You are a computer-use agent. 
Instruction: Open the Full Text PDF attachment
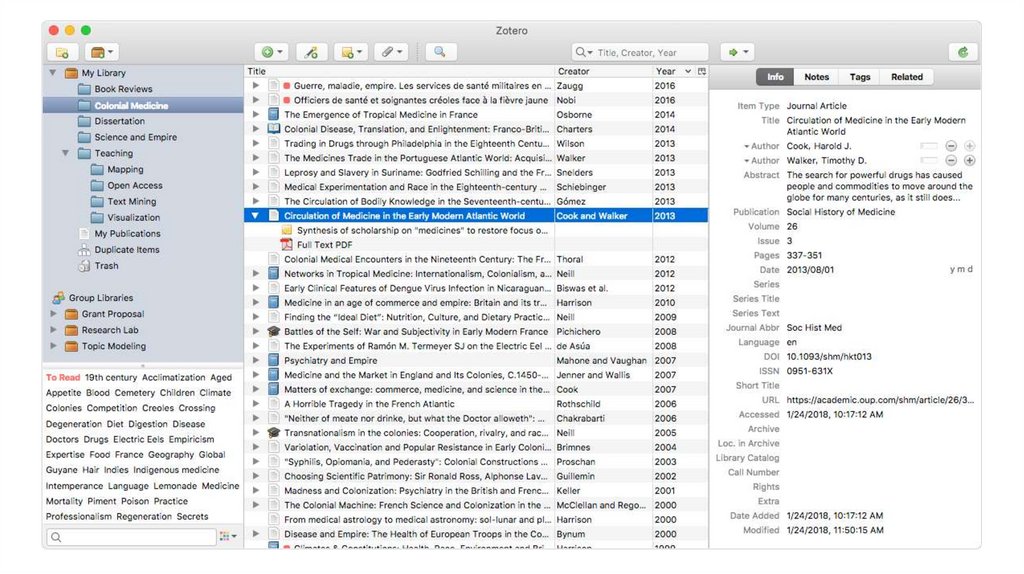(324, 245)
